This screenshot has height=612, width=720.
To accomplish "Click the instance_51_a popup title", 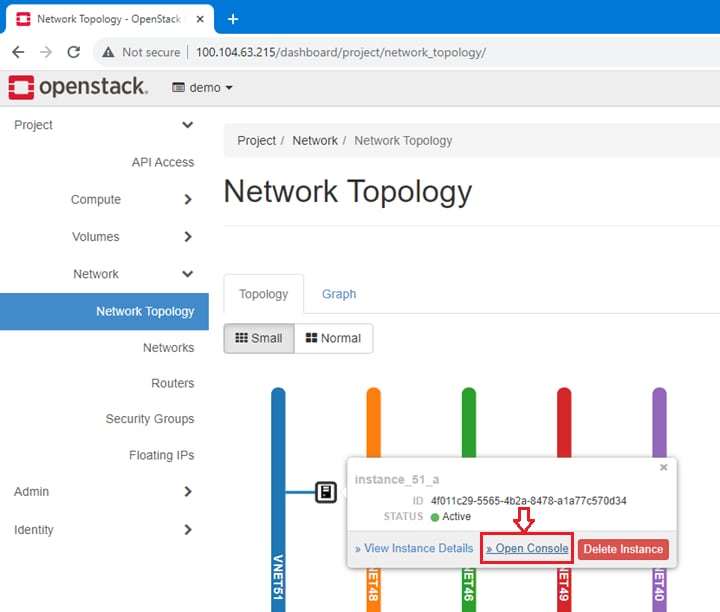I will coord(397,480).
